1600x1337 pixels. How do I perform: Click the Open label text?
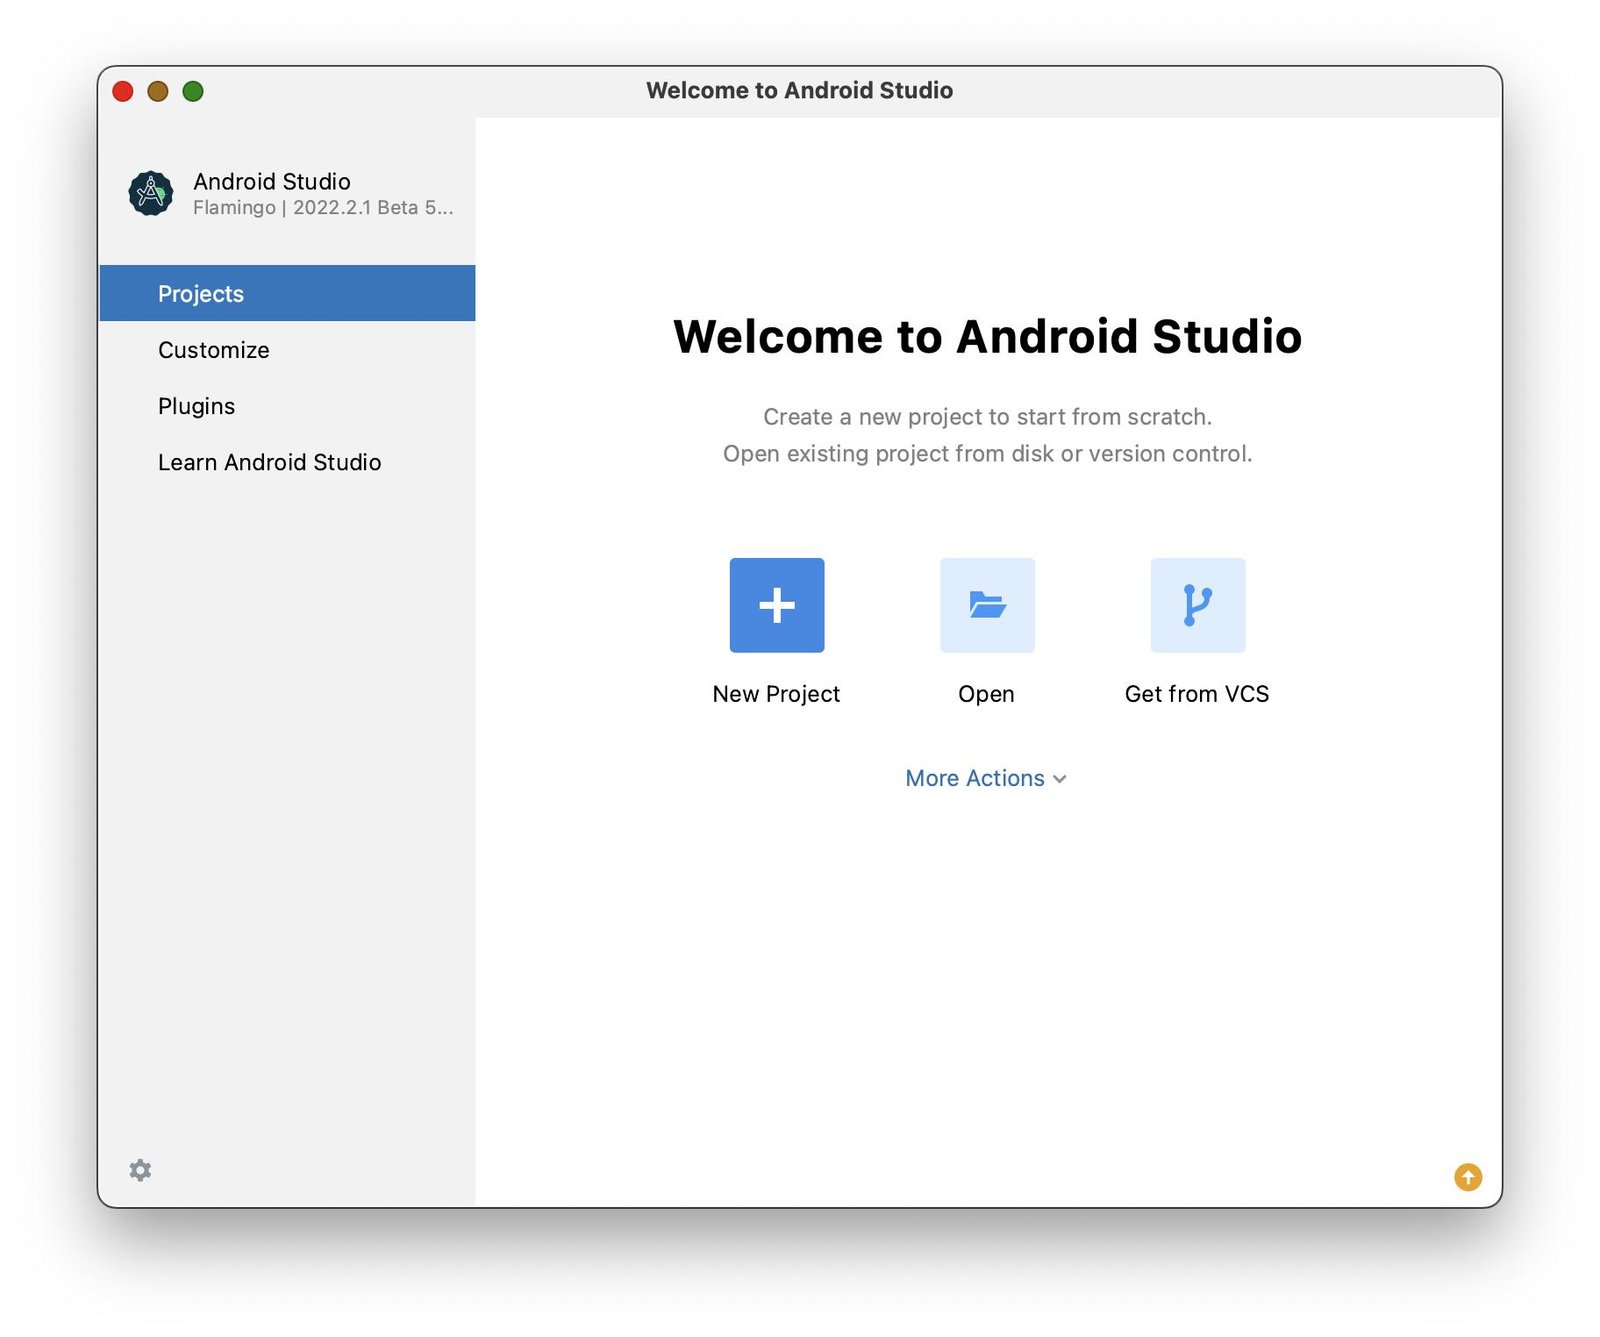coord(986,694)
